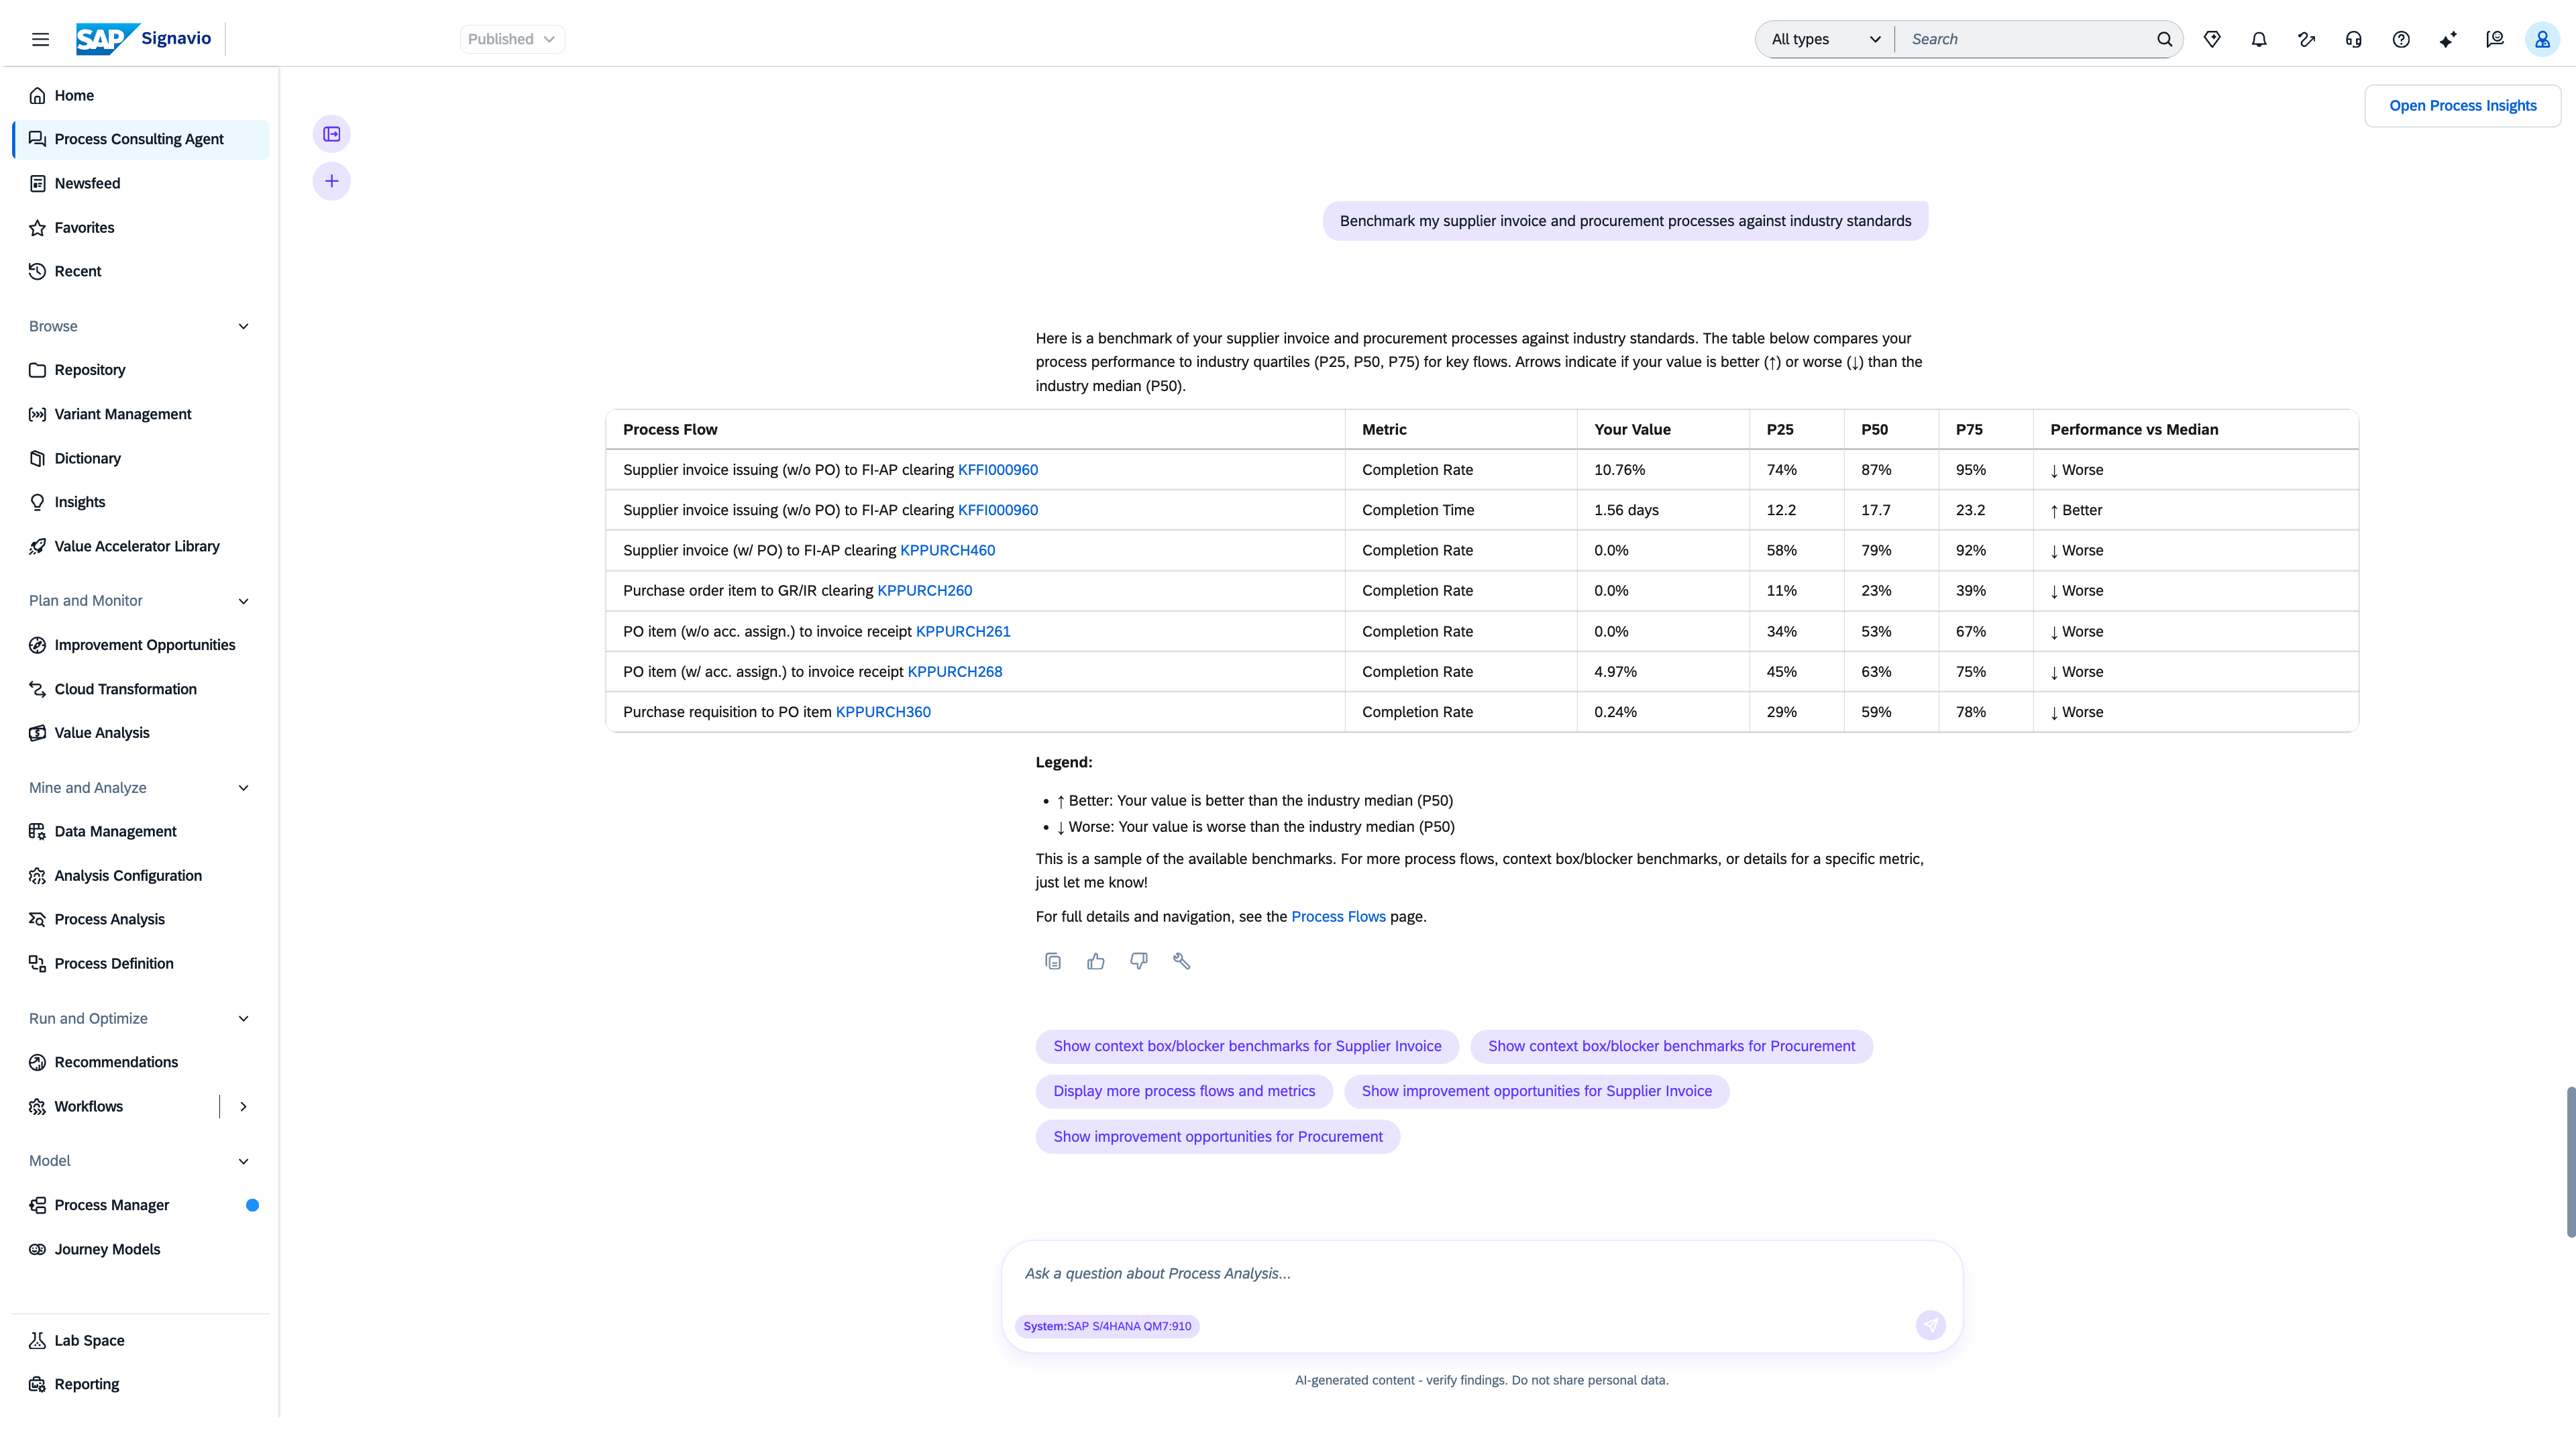Give thumbs down to the response
This screenshot has height=1449, width=2576.
point(1139,961)
